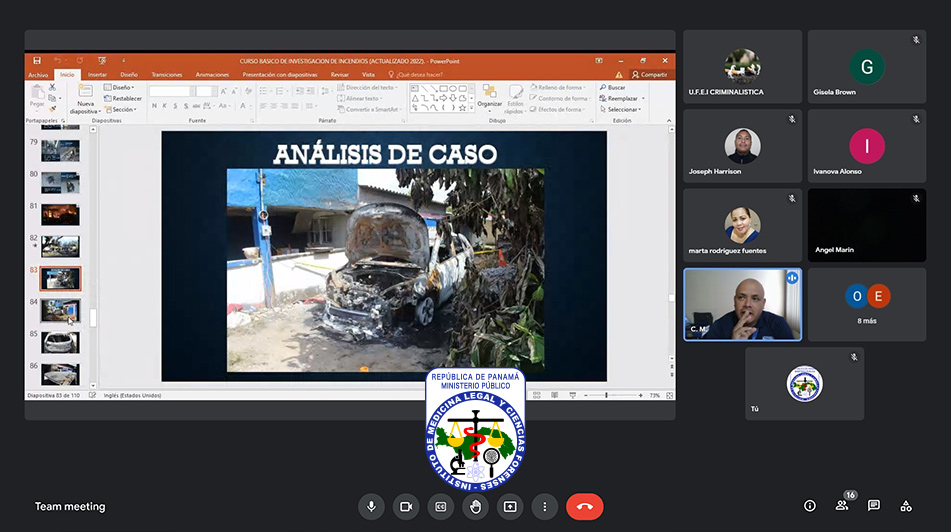Open Presentación con diapositivas tab

(280, 75)
